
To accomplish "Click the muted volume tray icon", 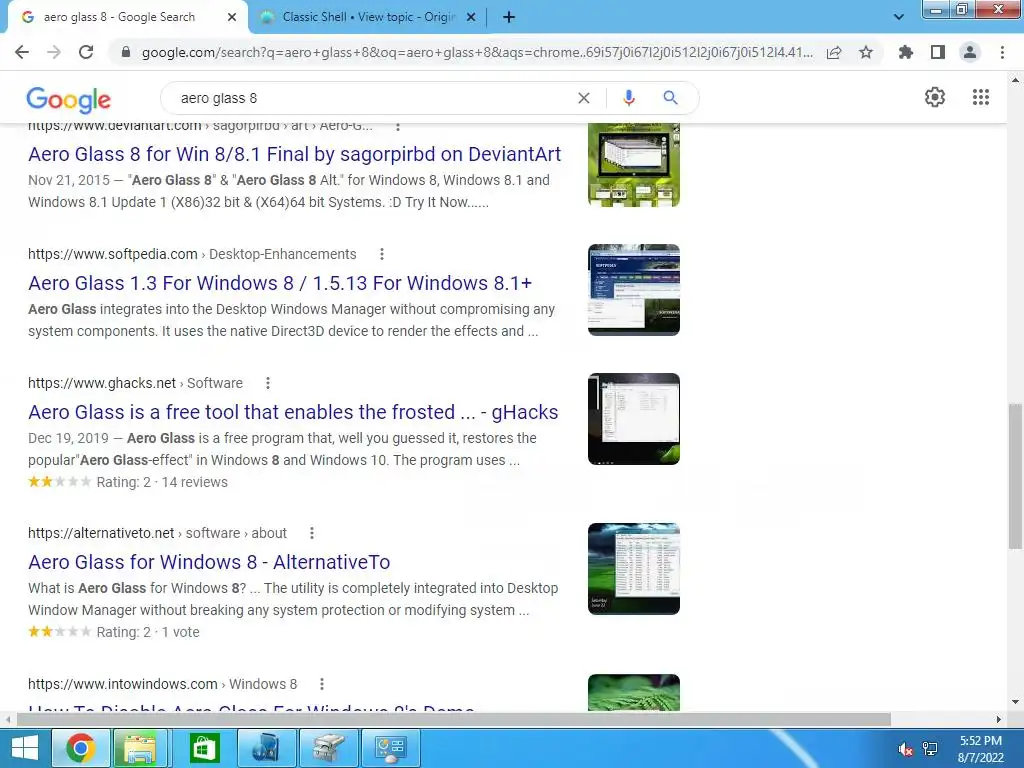I will click(x=906, y=749).
